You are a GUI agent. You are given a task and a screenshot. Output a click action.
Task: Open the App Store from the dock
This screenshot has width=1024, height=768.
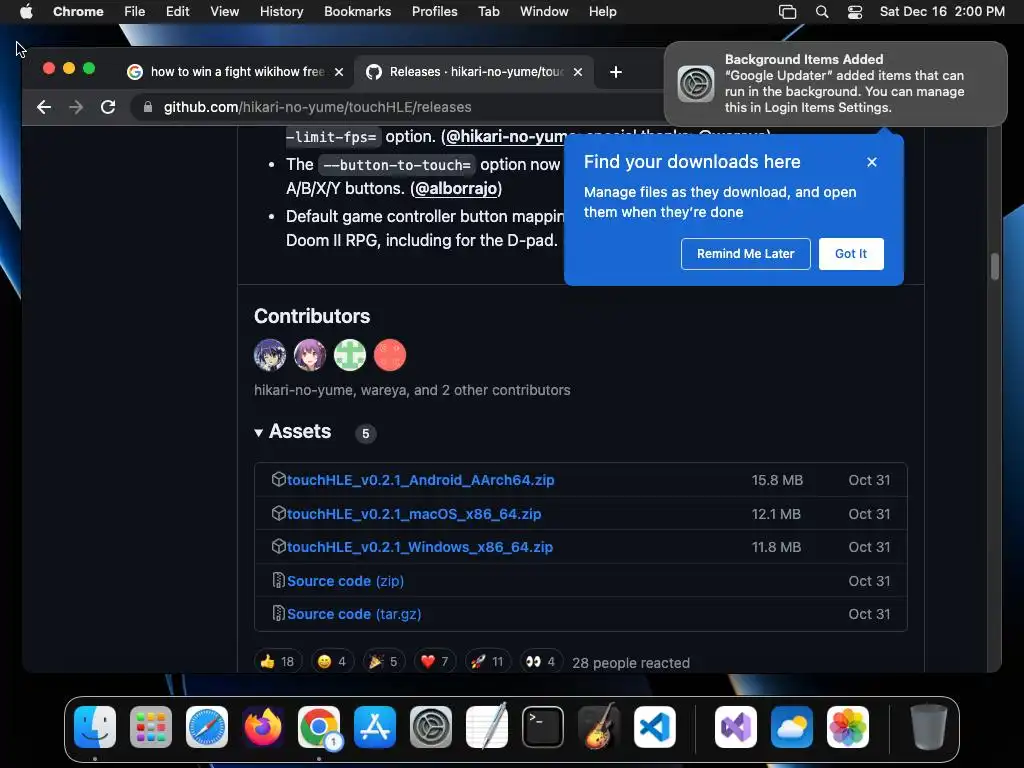[x=375, y=727]
